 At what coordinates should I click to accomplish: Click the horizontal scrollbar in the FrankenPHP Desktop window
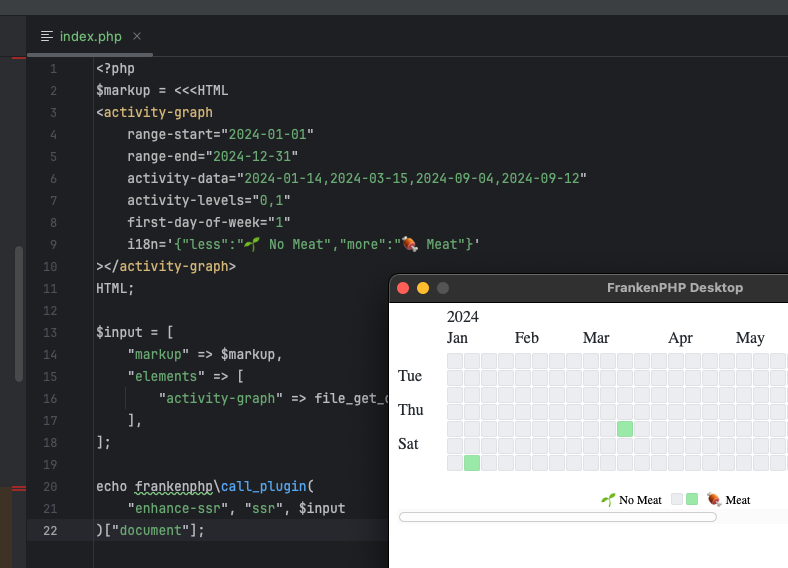[558, 517]
